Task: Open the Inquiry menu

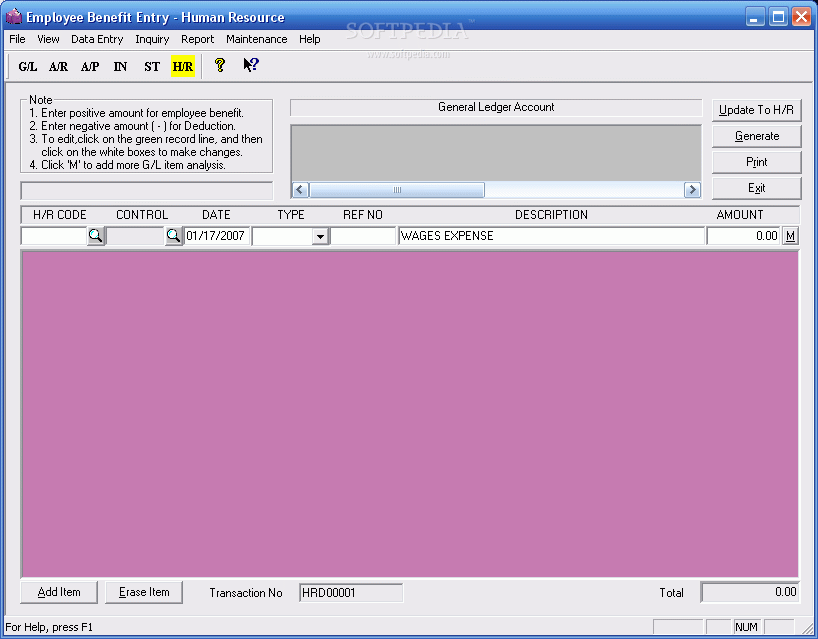Action: [152, 39]
